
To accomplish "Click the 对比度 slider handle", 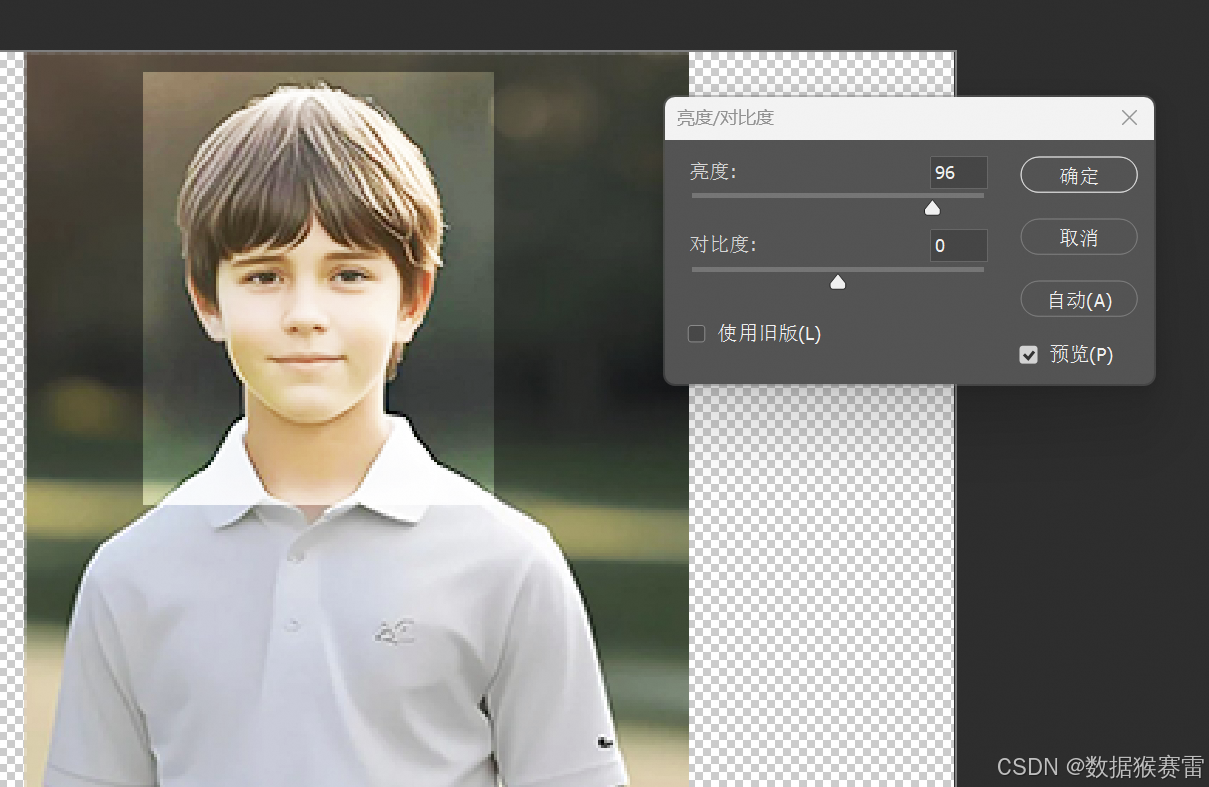I will pos(838,282).
